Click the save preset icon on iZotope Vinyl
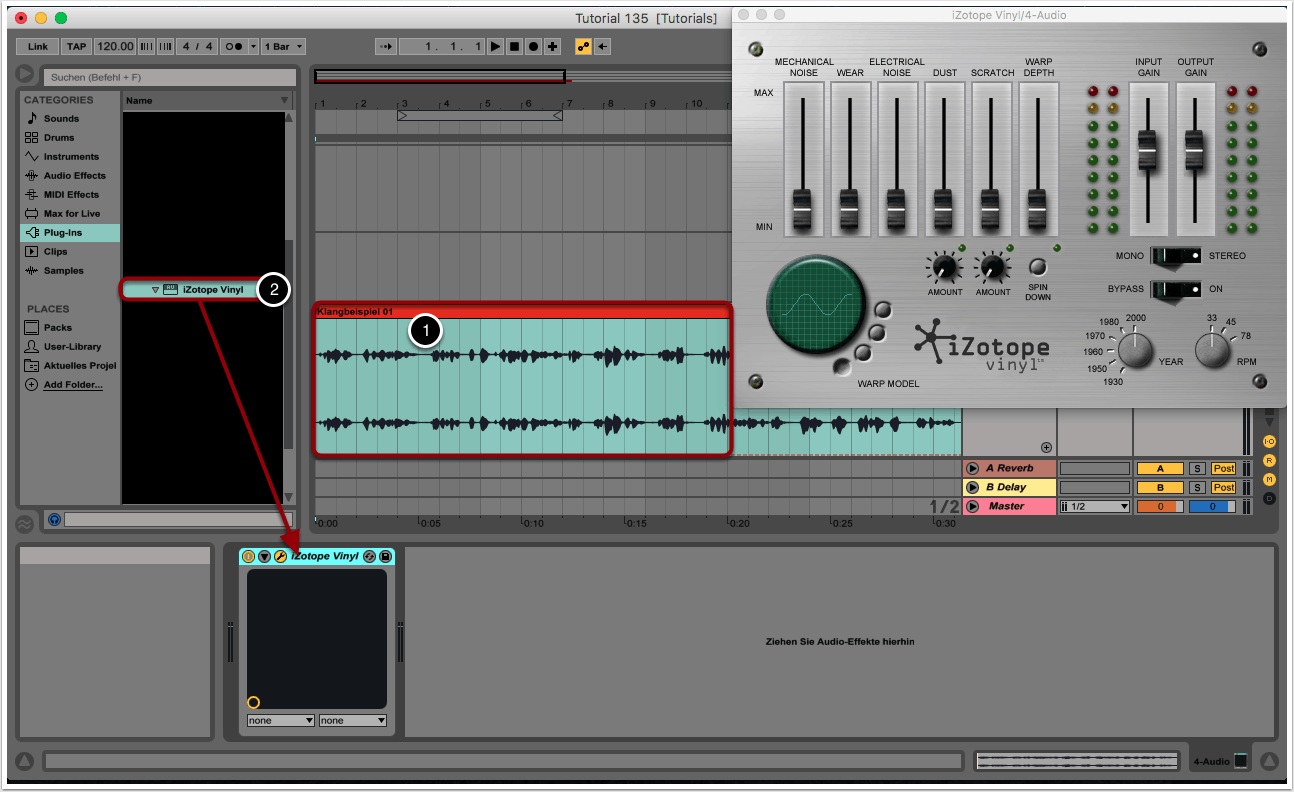The width and height of the screenshot is (1294, 792). tap(385, 556)
